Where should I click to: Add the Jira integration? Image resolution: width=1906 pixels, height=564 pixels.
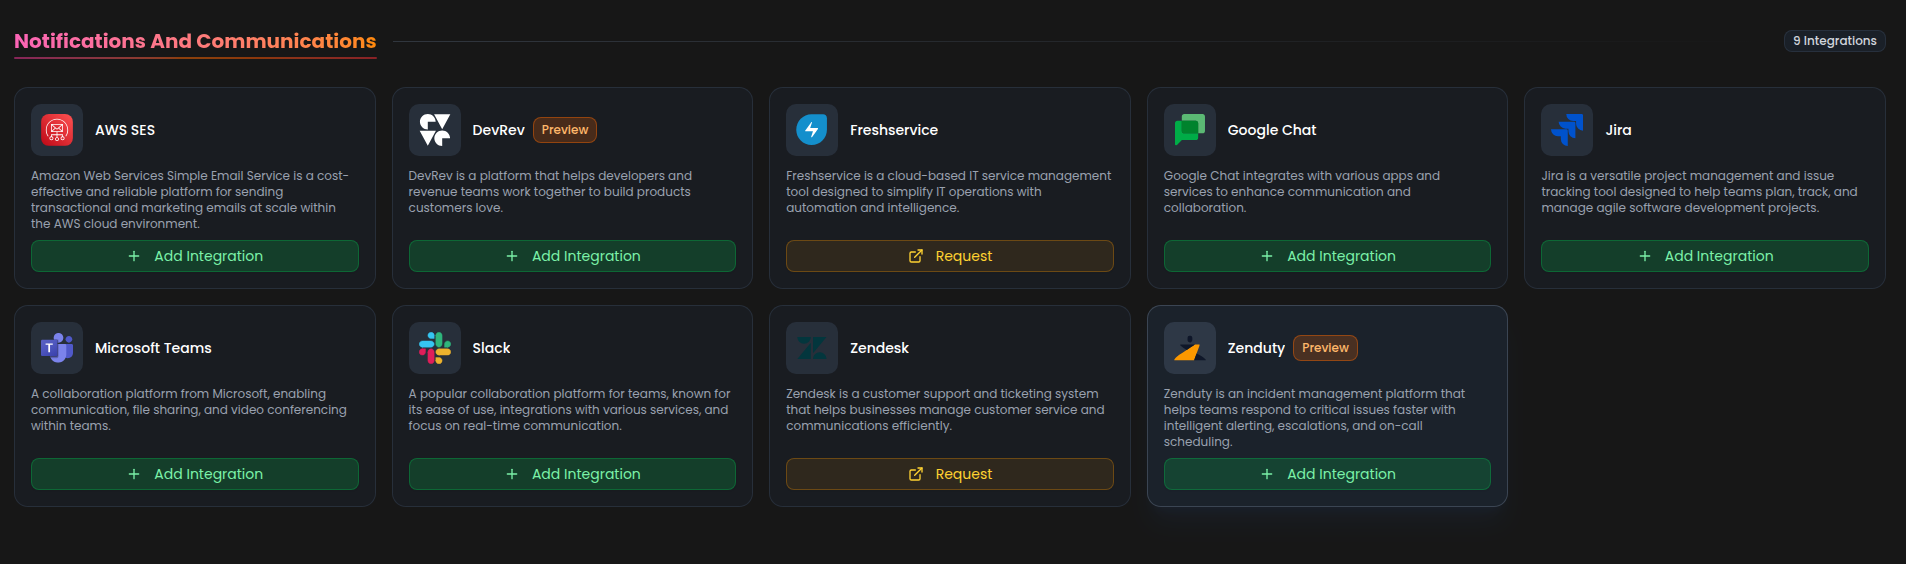1705,256
